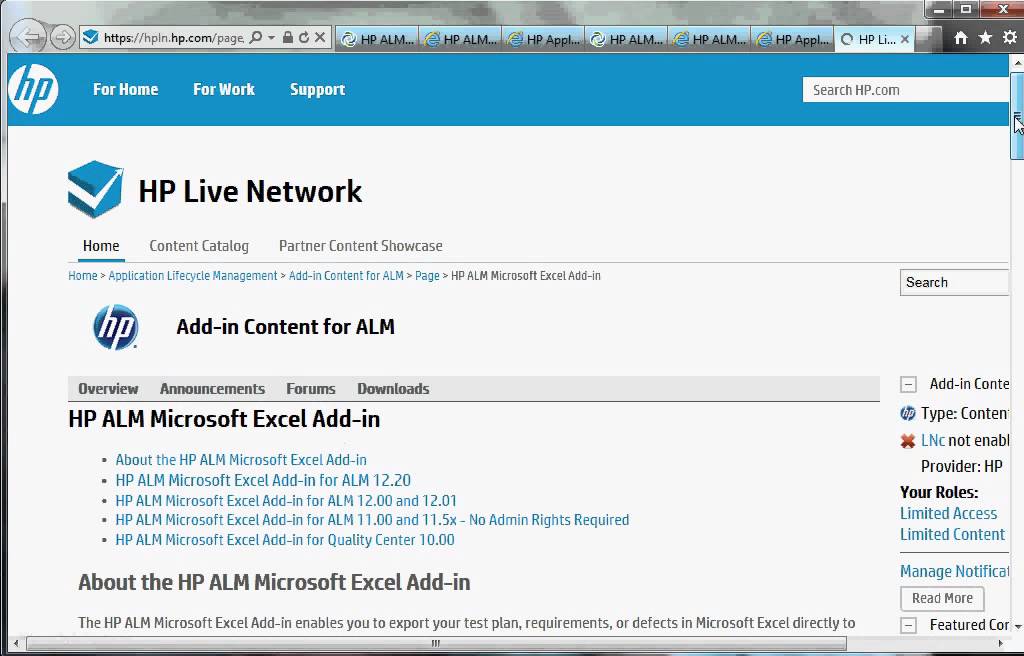Switch to the first HP Appl... tab
Screen dimensions: 1024x656
pos(543,39)
